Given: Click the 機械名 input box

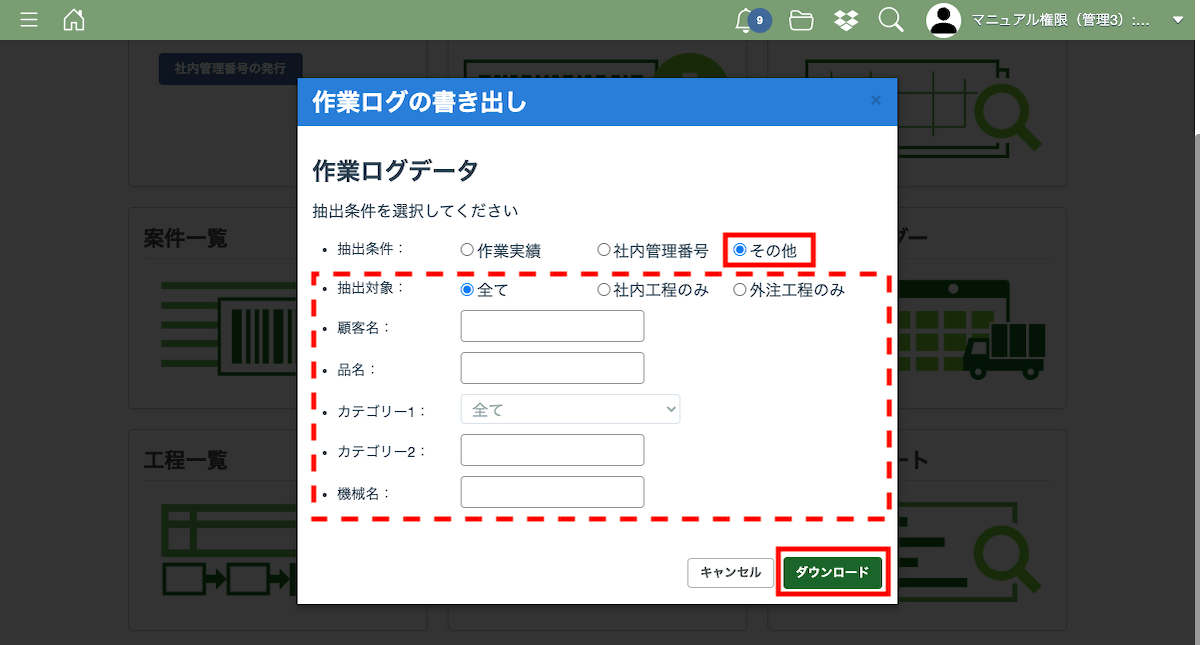Looking at the screenshot, I should [552, 492].
